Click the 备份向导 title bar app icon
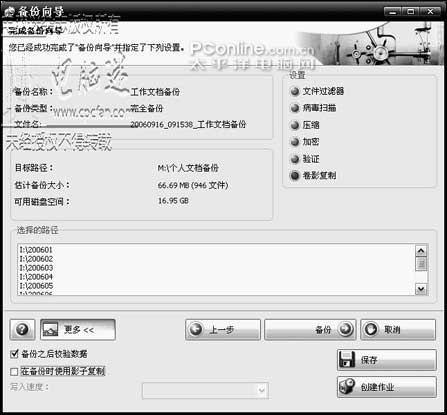The height and width of the screenshot is (415, 447). pyautogui.click(x=9, y=12)
